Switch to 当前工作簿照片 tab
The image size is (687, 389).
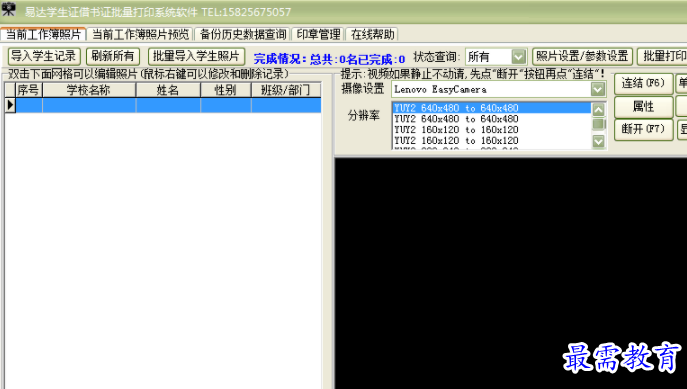(x=43, y=34)
